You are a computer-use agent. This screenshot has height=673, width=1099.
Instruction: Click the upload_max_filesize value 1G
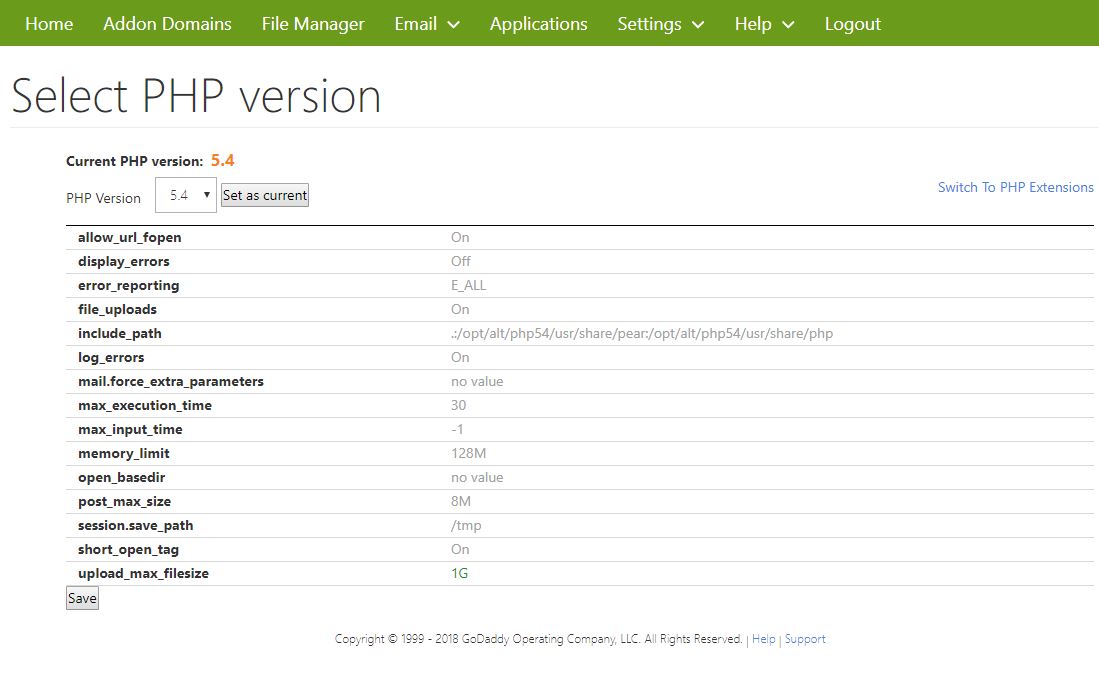pyautogui.click(x=459, y=573)
